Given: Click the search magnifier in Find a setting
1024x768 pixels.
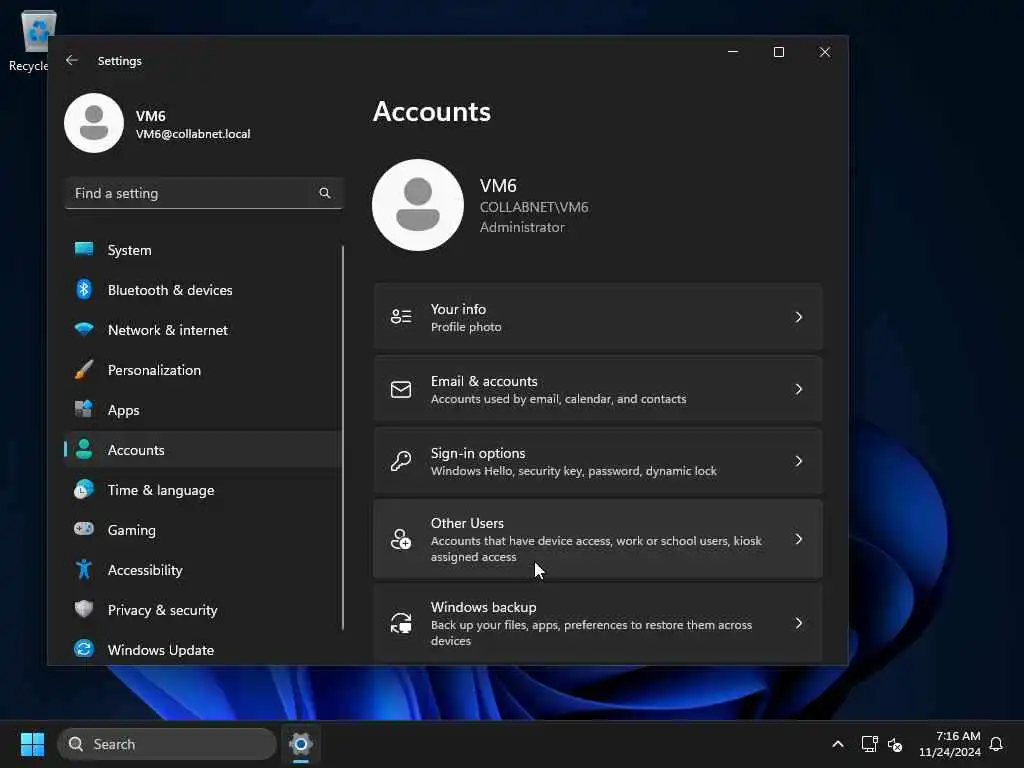Looking at the screenshot, I should (325, 193).
